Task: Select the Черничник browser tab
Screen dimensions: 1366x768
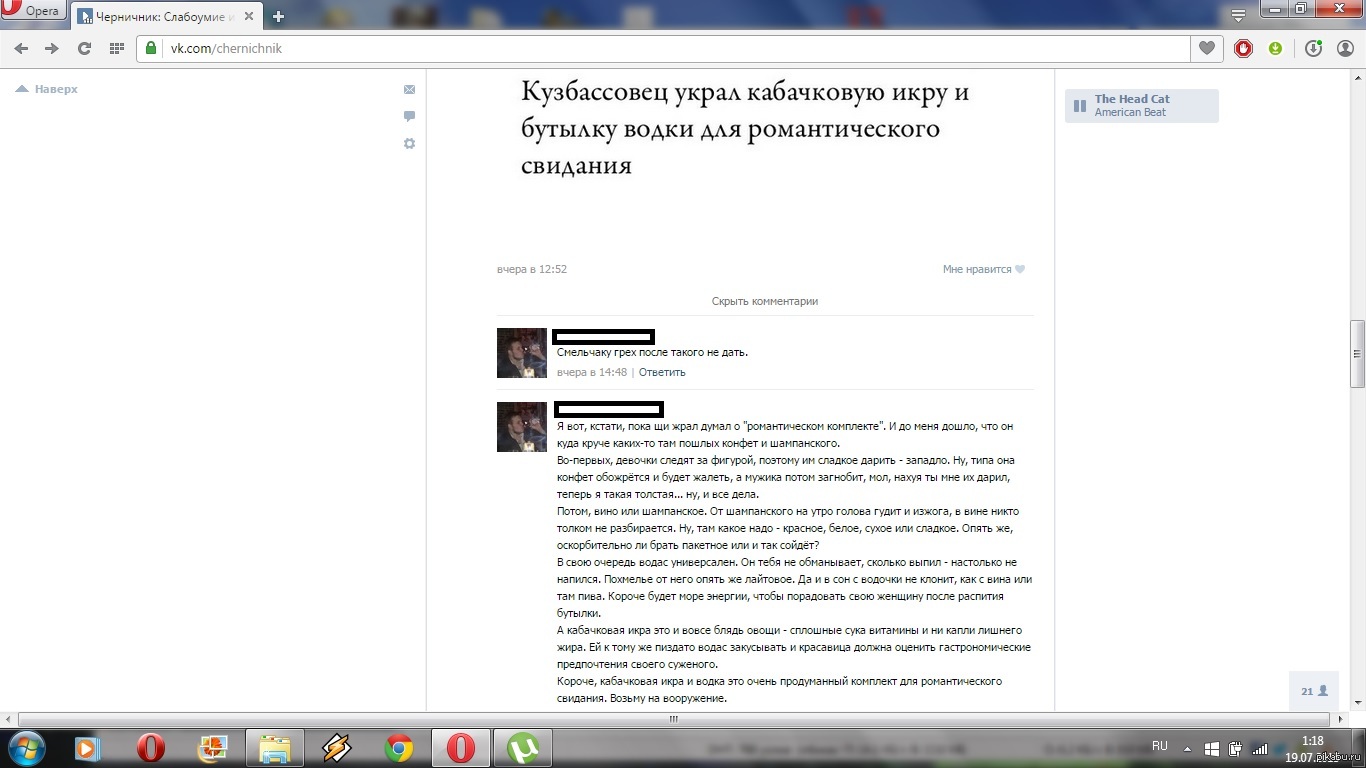Action: [164, 16]
